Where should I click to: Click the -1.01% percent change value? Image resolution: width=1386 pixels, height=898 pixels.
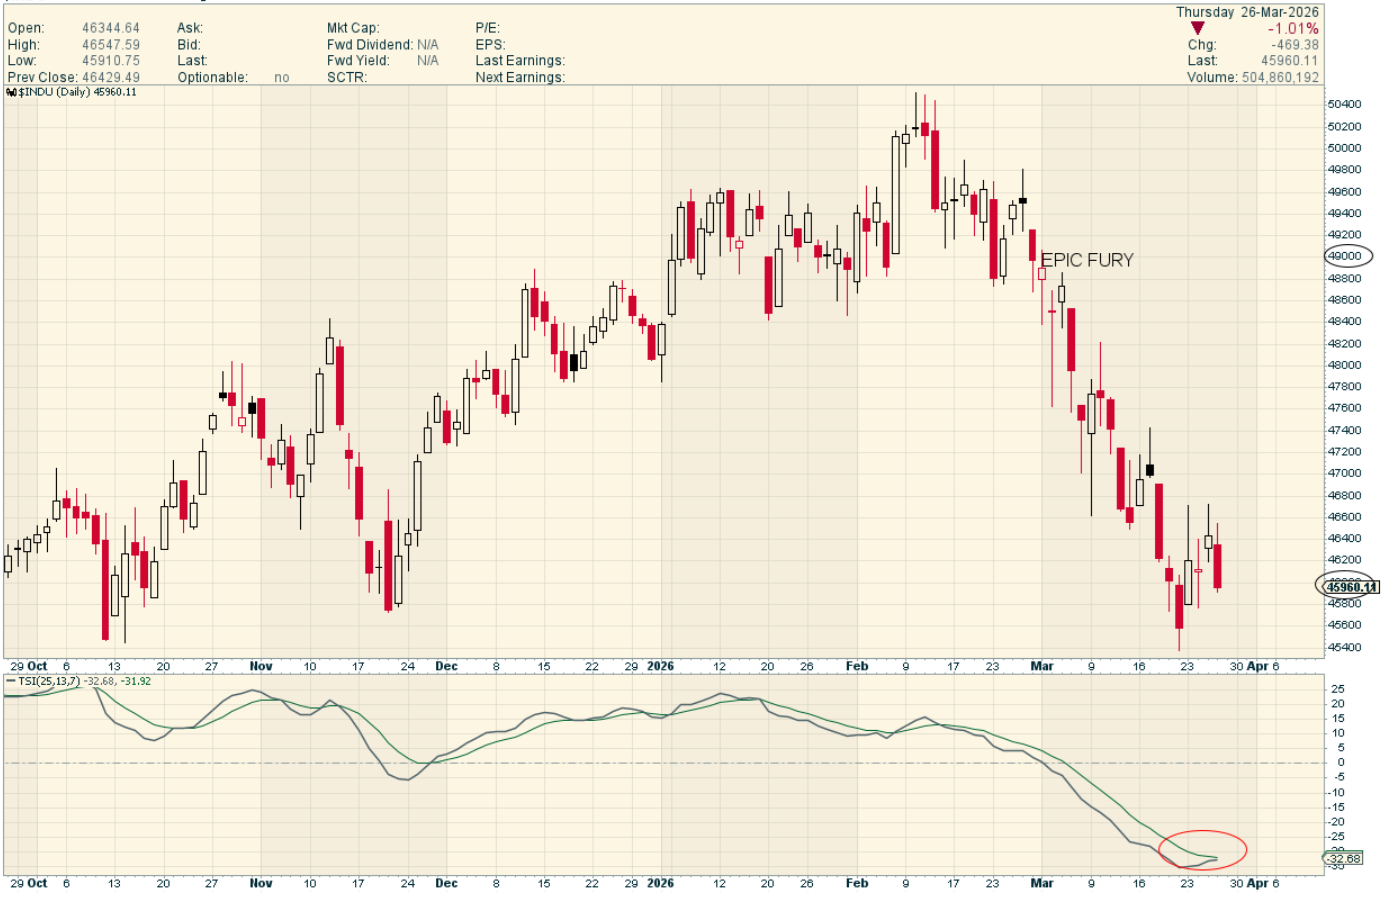click(1293, 29)
